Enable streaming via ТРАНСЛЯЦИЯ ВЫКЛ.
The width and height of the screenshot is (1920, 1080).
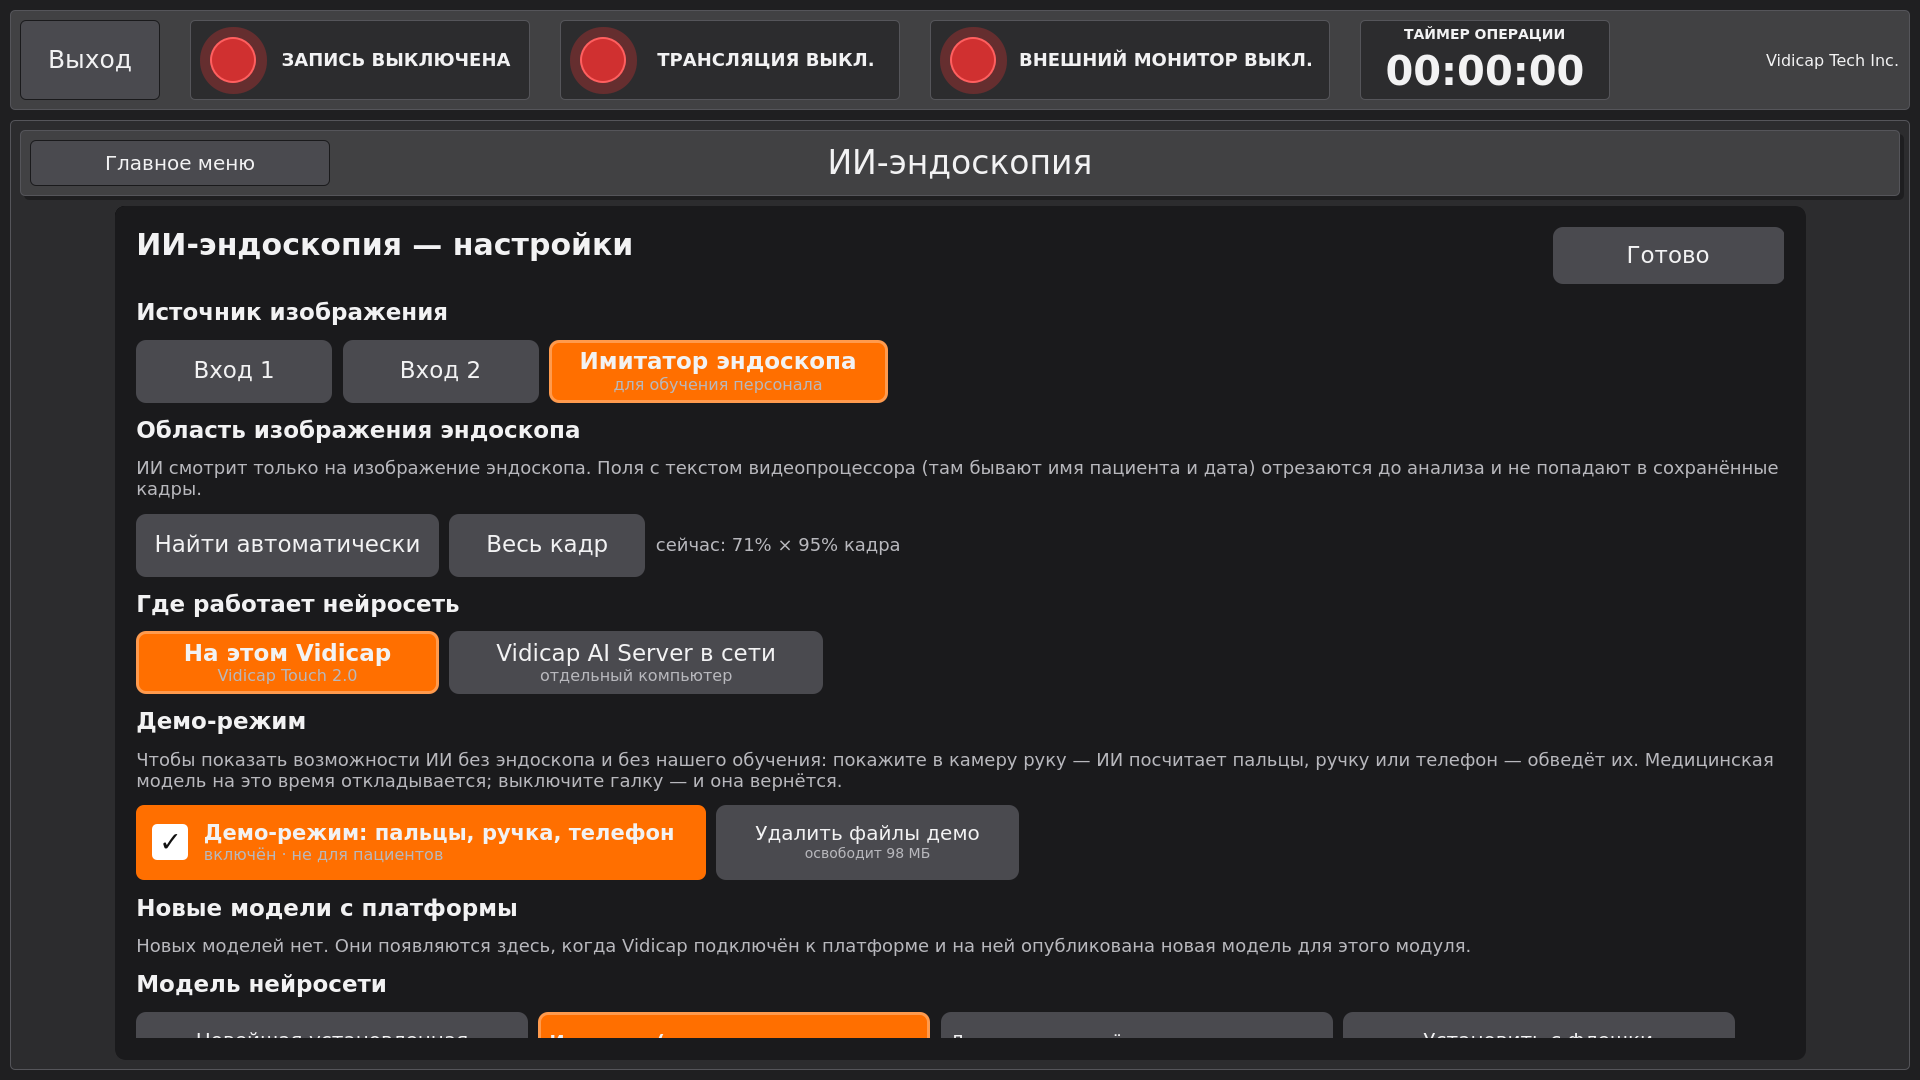pos(730,60)
